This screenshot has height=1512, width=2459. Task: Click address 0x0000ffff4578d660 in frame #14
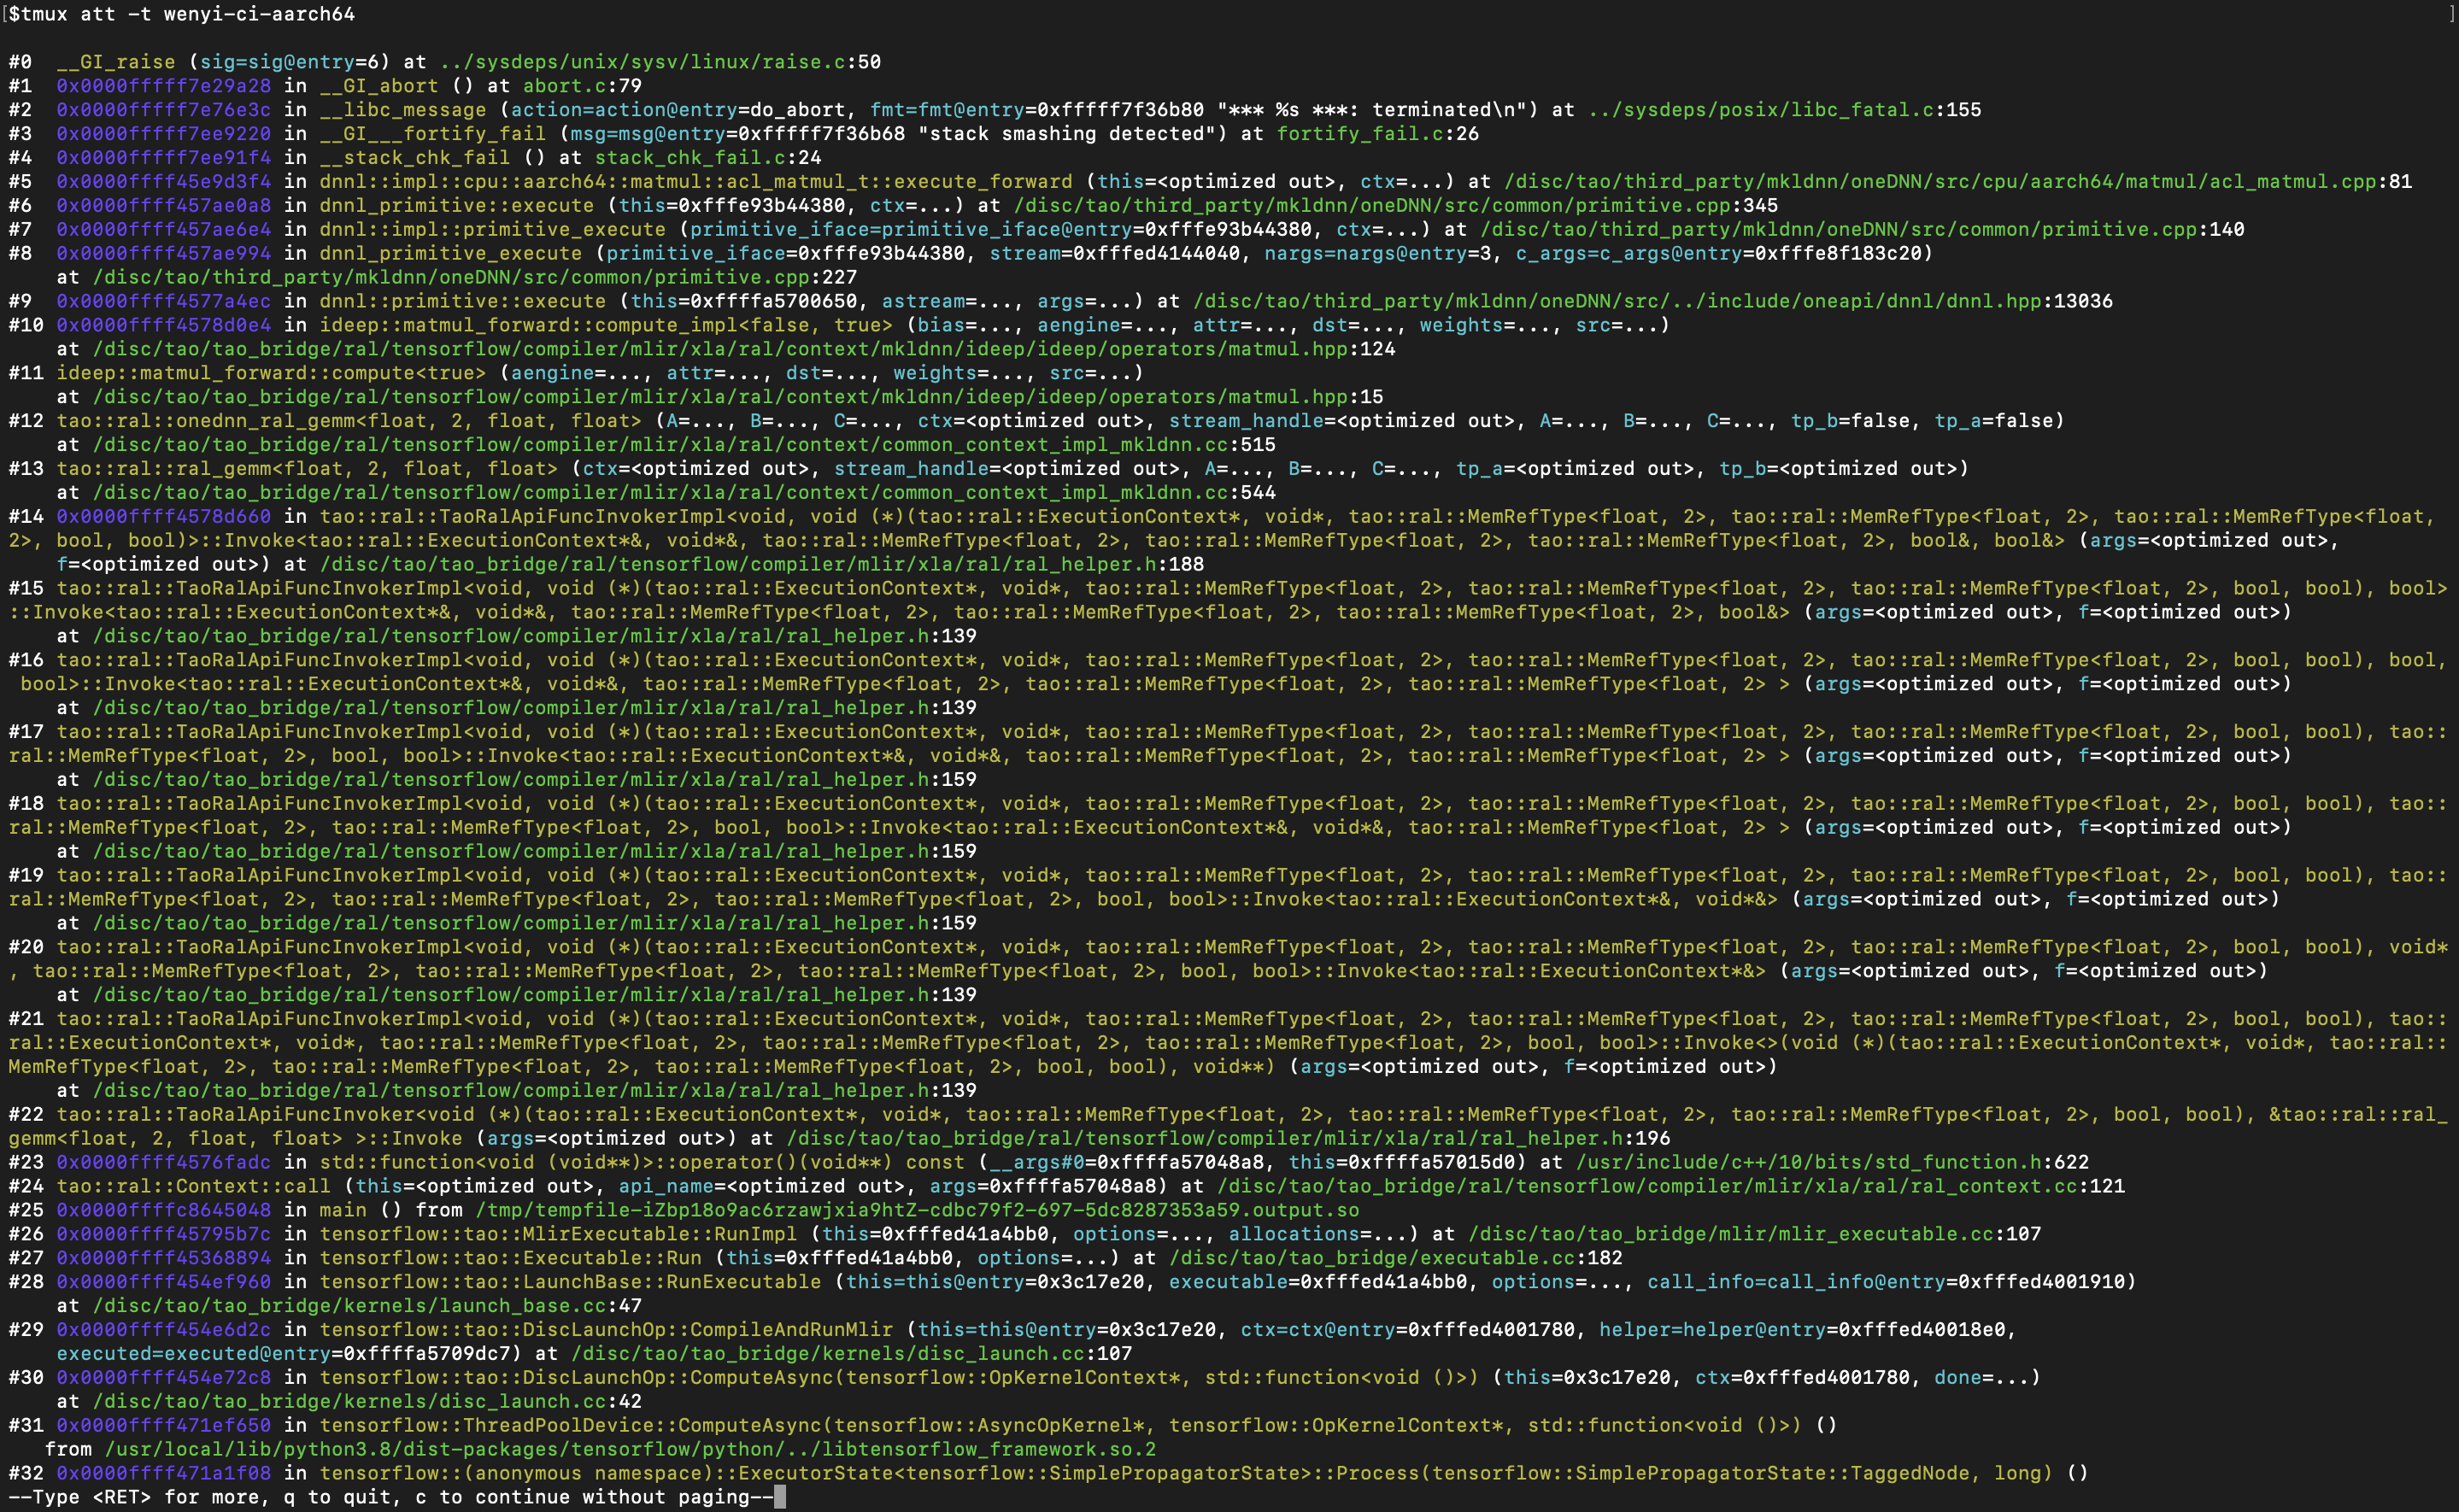click(163, 517)
